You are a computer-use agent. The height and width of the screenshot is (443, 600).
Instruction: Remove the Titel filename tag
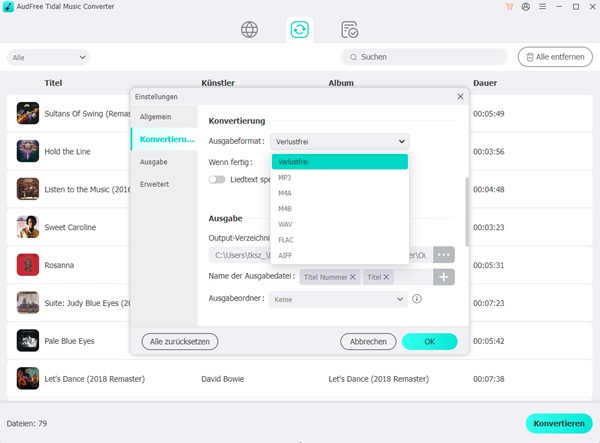(386, 277)
